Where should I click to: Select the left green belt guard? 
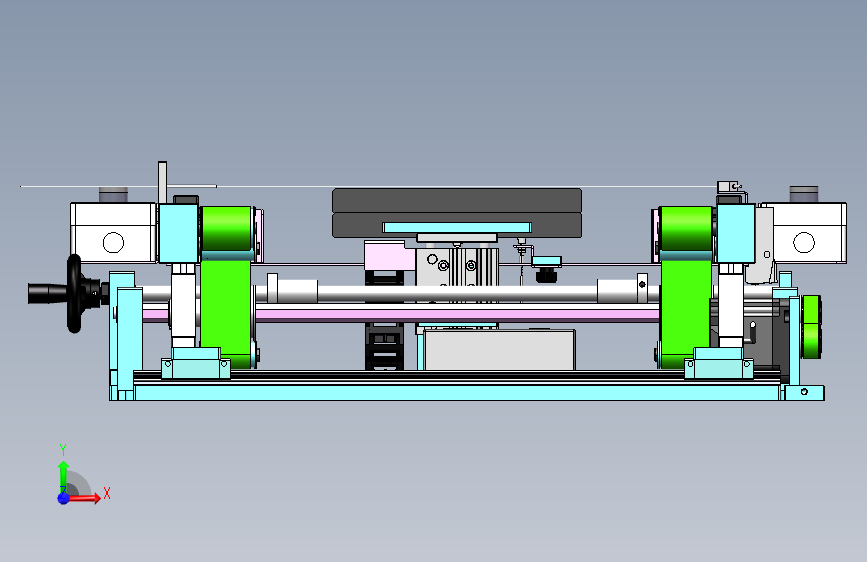point(226,287)
